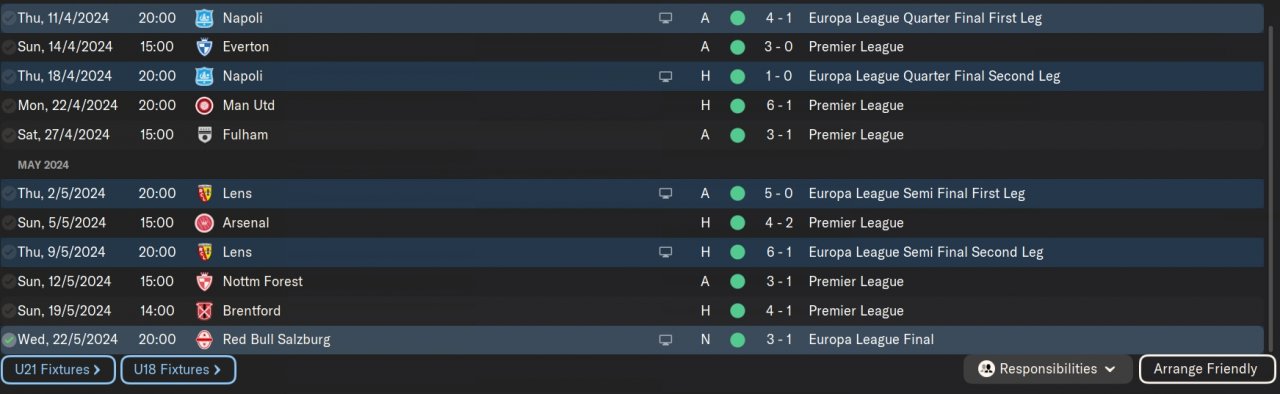Screen dimensions: 1280x394
Task: Expand the U21 Fixtures chevron button
Action: [x=58, y=370]
